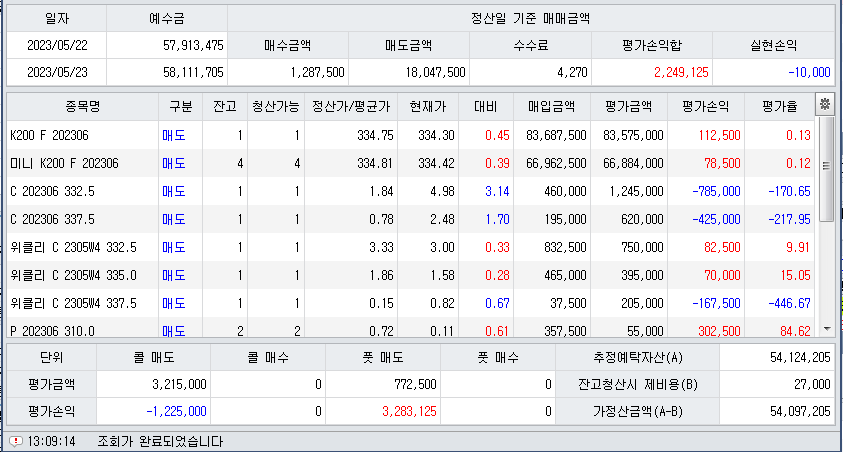Click the 2023/05/22 date cell
The height and width of the screenshot is (452, 843).
[57, 45]
